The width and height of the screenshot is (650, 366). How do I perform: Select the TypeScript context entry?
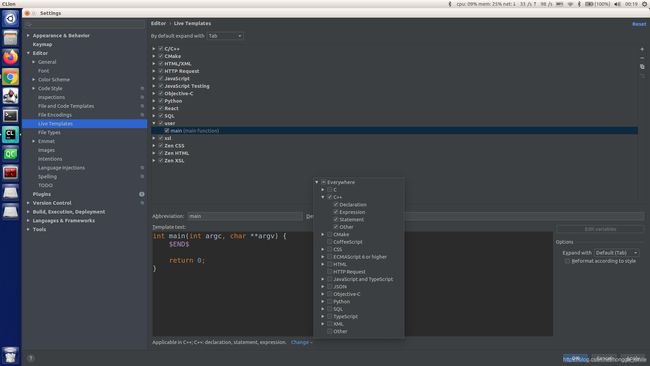345,316
